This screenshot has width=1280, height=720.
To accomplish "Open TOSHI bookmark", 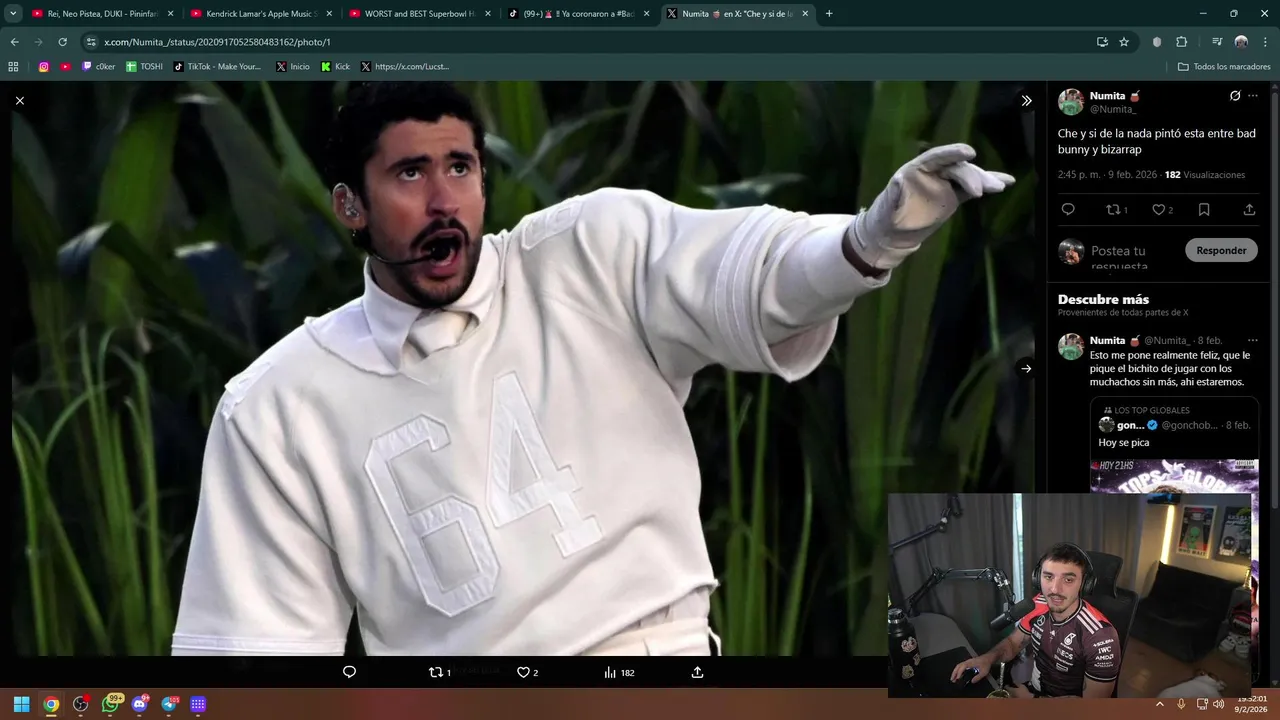I will pyautogui.click(x=144, y=67).
